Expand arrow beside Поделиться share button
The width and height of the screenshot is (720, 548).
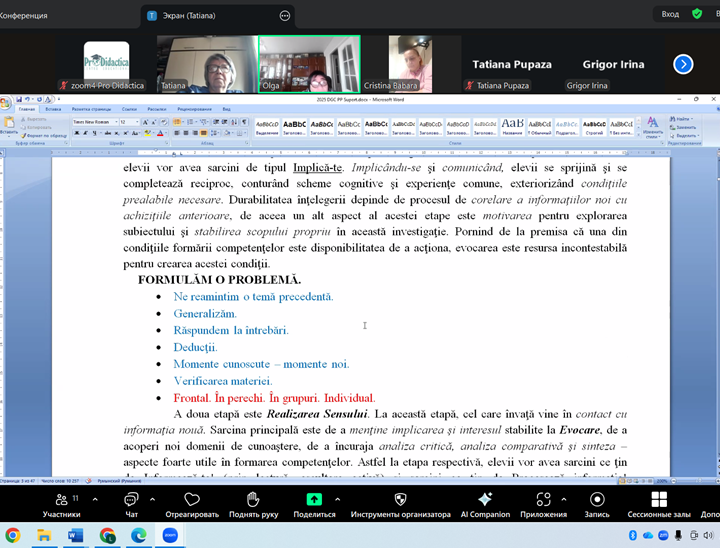pyautogui.click(x=337, y=498)
